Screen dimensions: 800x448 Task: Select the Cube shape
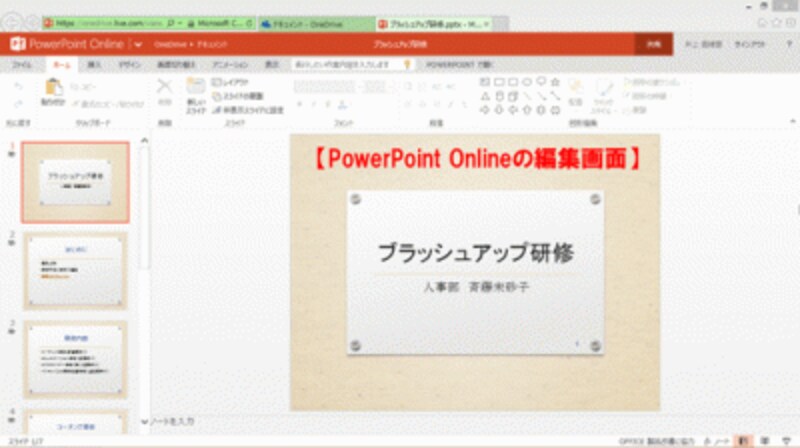pyautogui.click(x=513, y=96)
